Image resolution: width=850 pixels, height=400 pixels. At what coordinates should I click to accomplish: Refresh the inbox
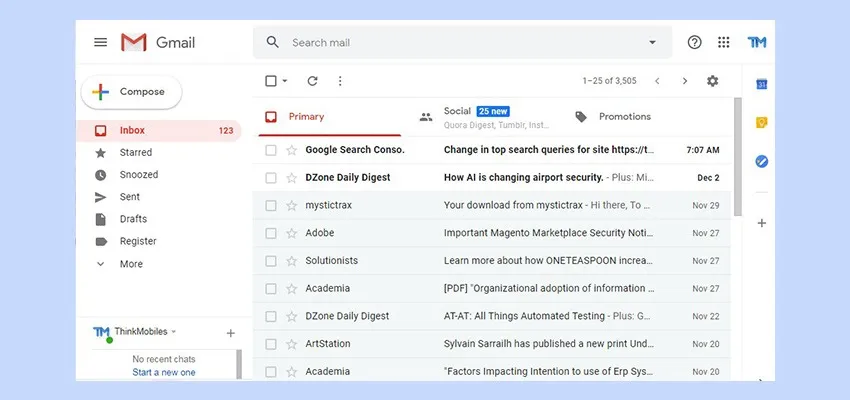312,81
